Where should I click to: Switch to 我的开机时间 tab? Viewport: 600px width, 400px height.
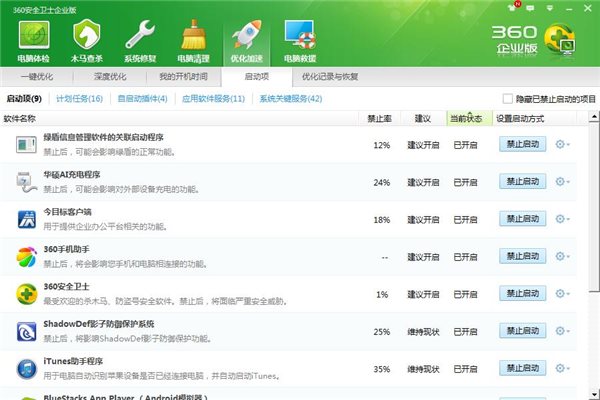click(x=183, y=77)
